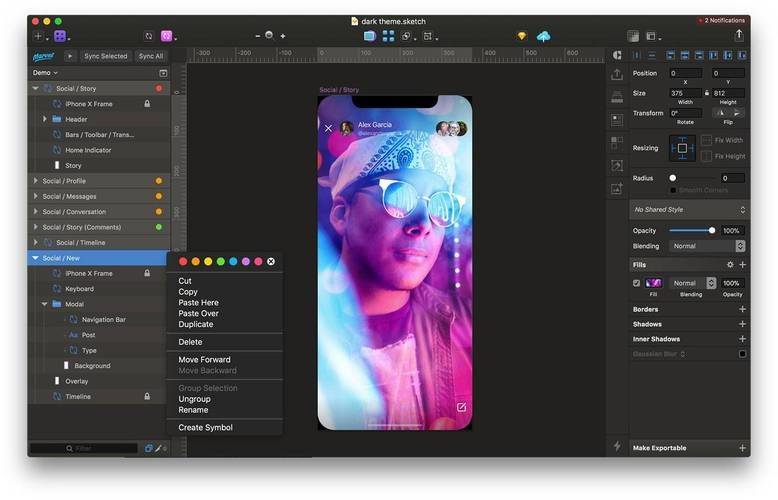
Task: Click the Craft add-photo icon
Action: [617, 188]
